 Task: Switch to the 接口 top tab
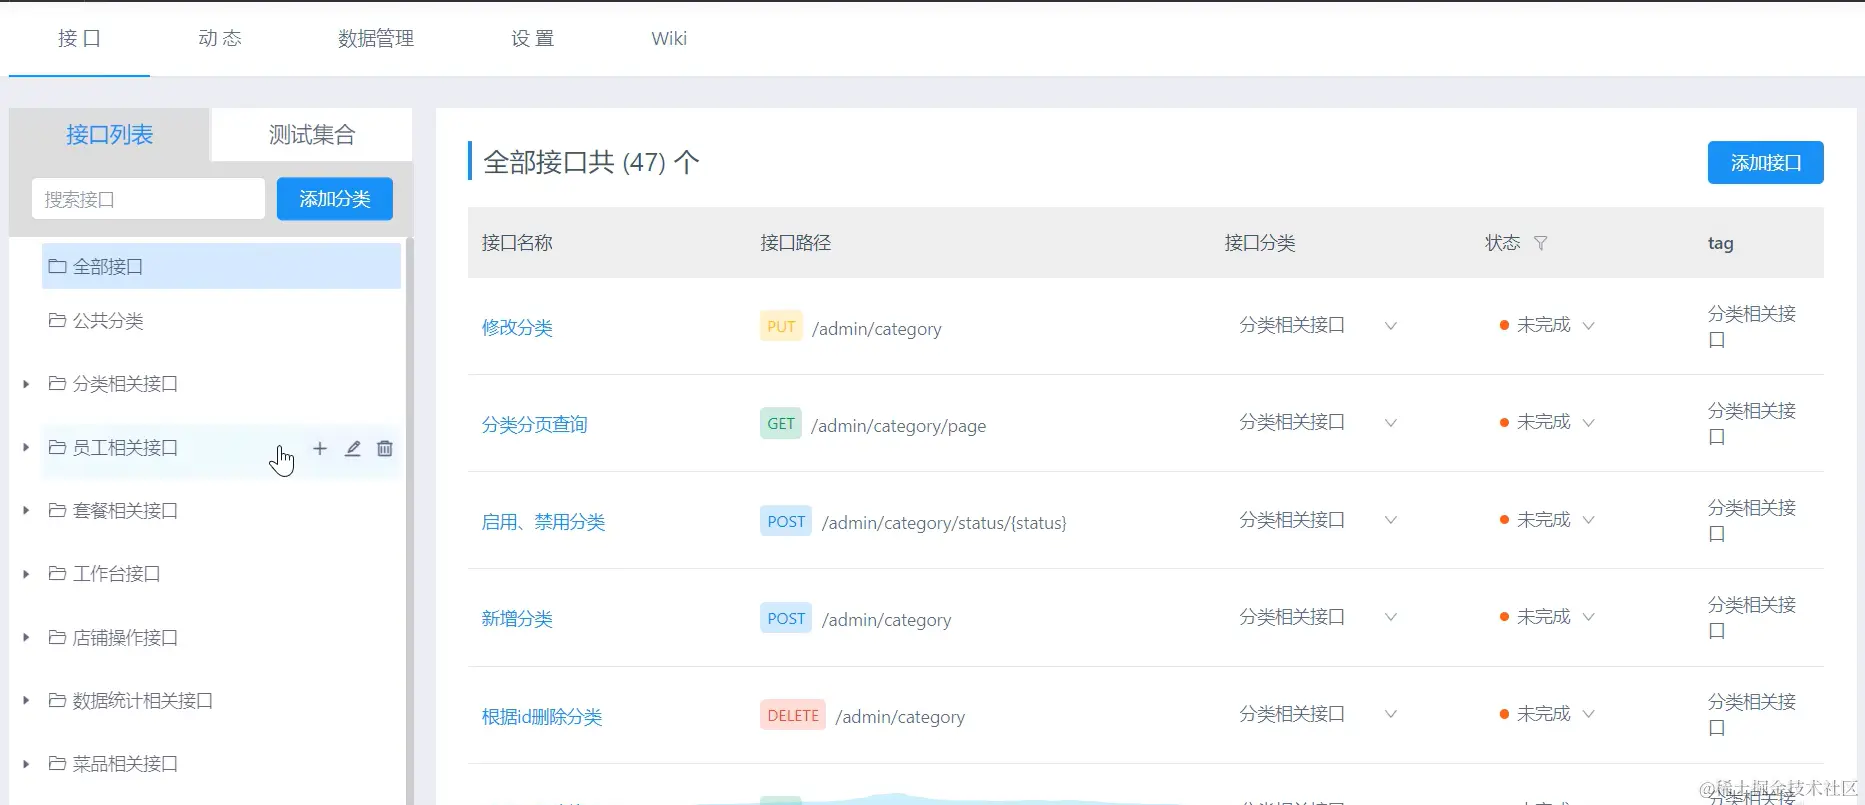[79, 39]
